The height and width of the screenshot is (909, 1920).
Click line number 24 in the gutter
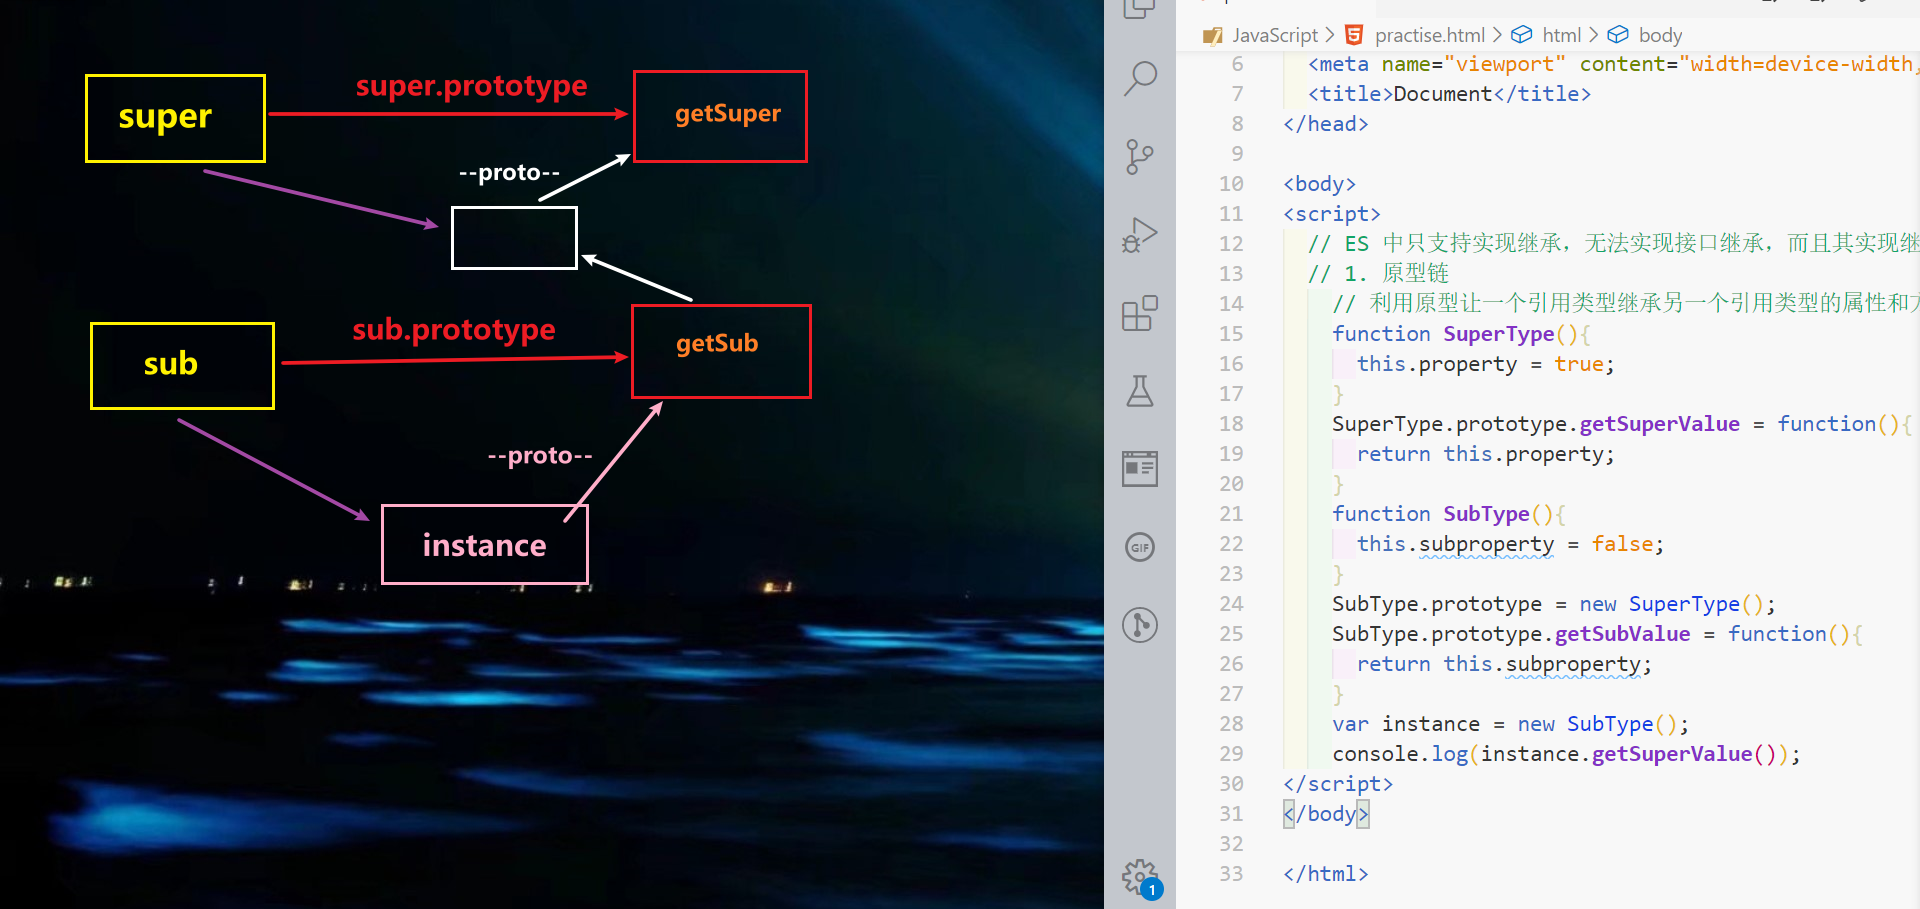1231,604
